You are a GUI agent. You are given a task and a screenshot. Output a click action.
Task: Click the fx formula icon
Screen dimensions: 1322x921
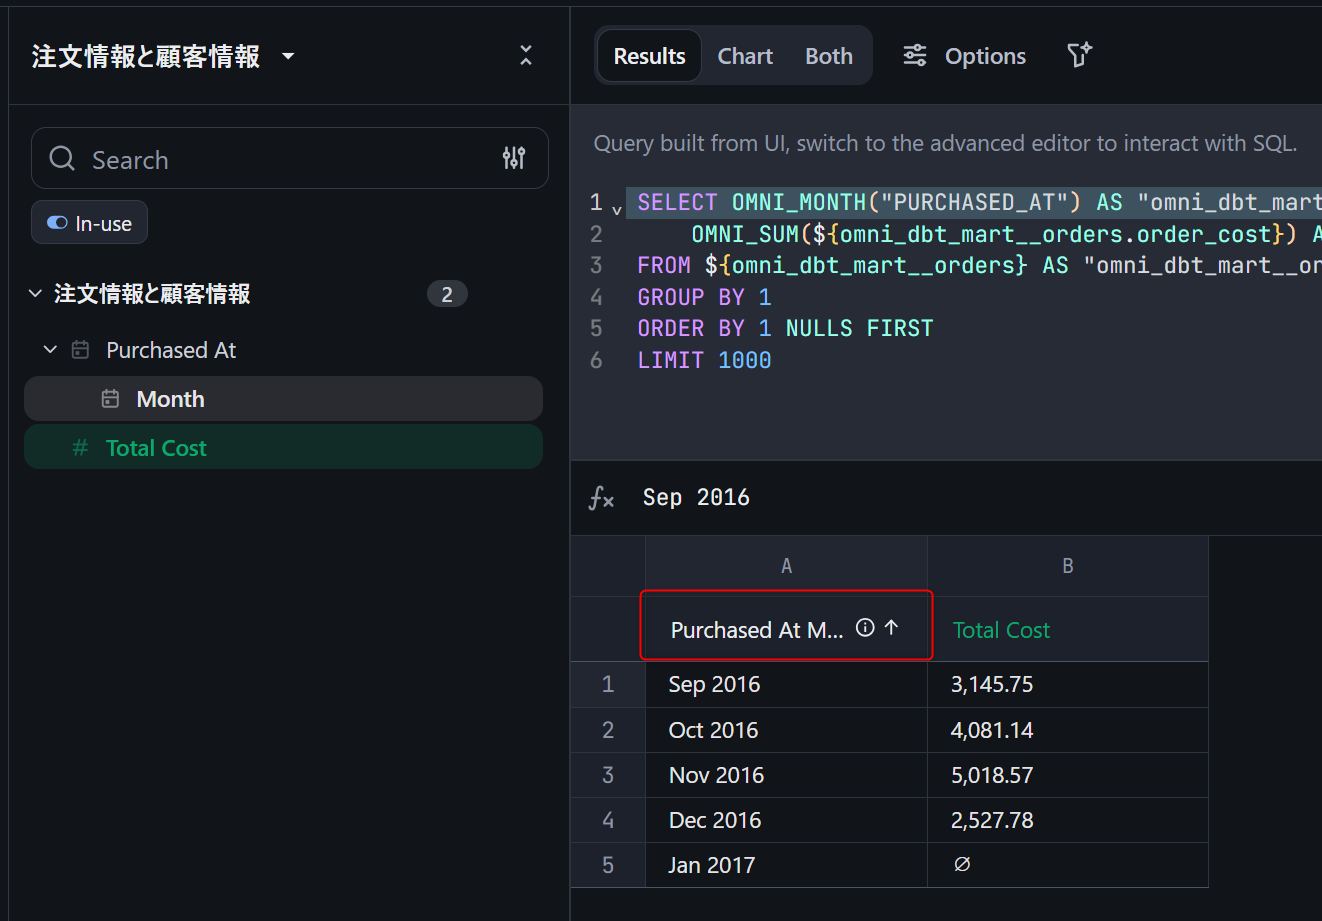tap(601, 498)
